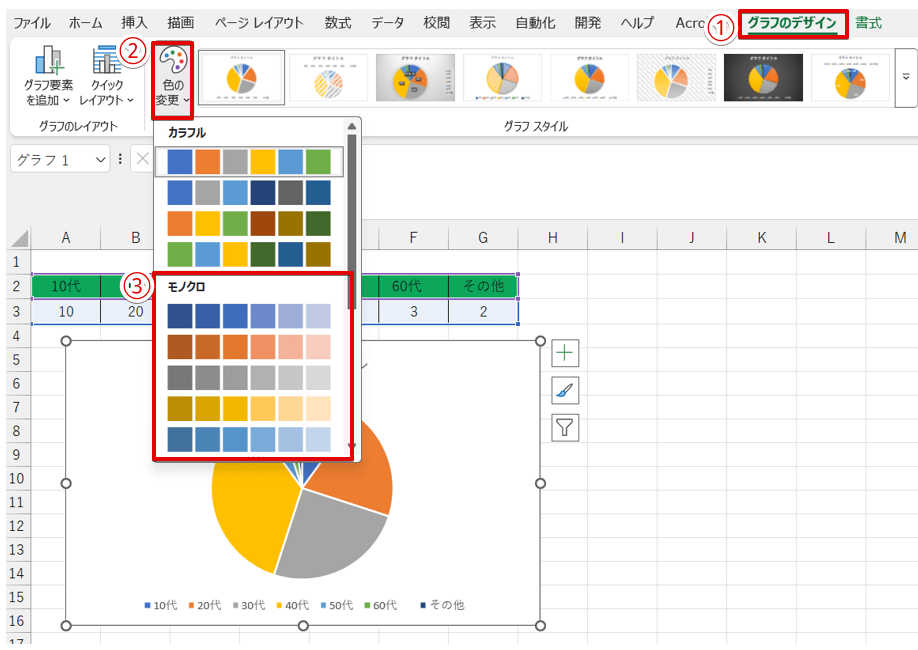This screenshot has height=650, width=918.
Task: Switch to the グラフのデザイン tab
Action: point(792,23)
